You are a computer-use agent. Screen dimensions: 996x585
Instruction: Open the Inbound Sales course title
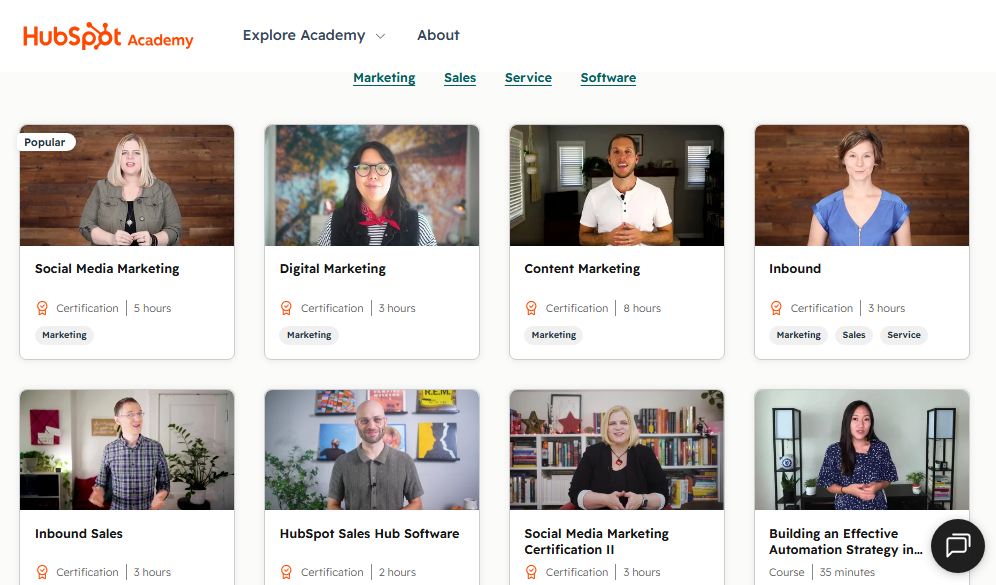(79, 534)
